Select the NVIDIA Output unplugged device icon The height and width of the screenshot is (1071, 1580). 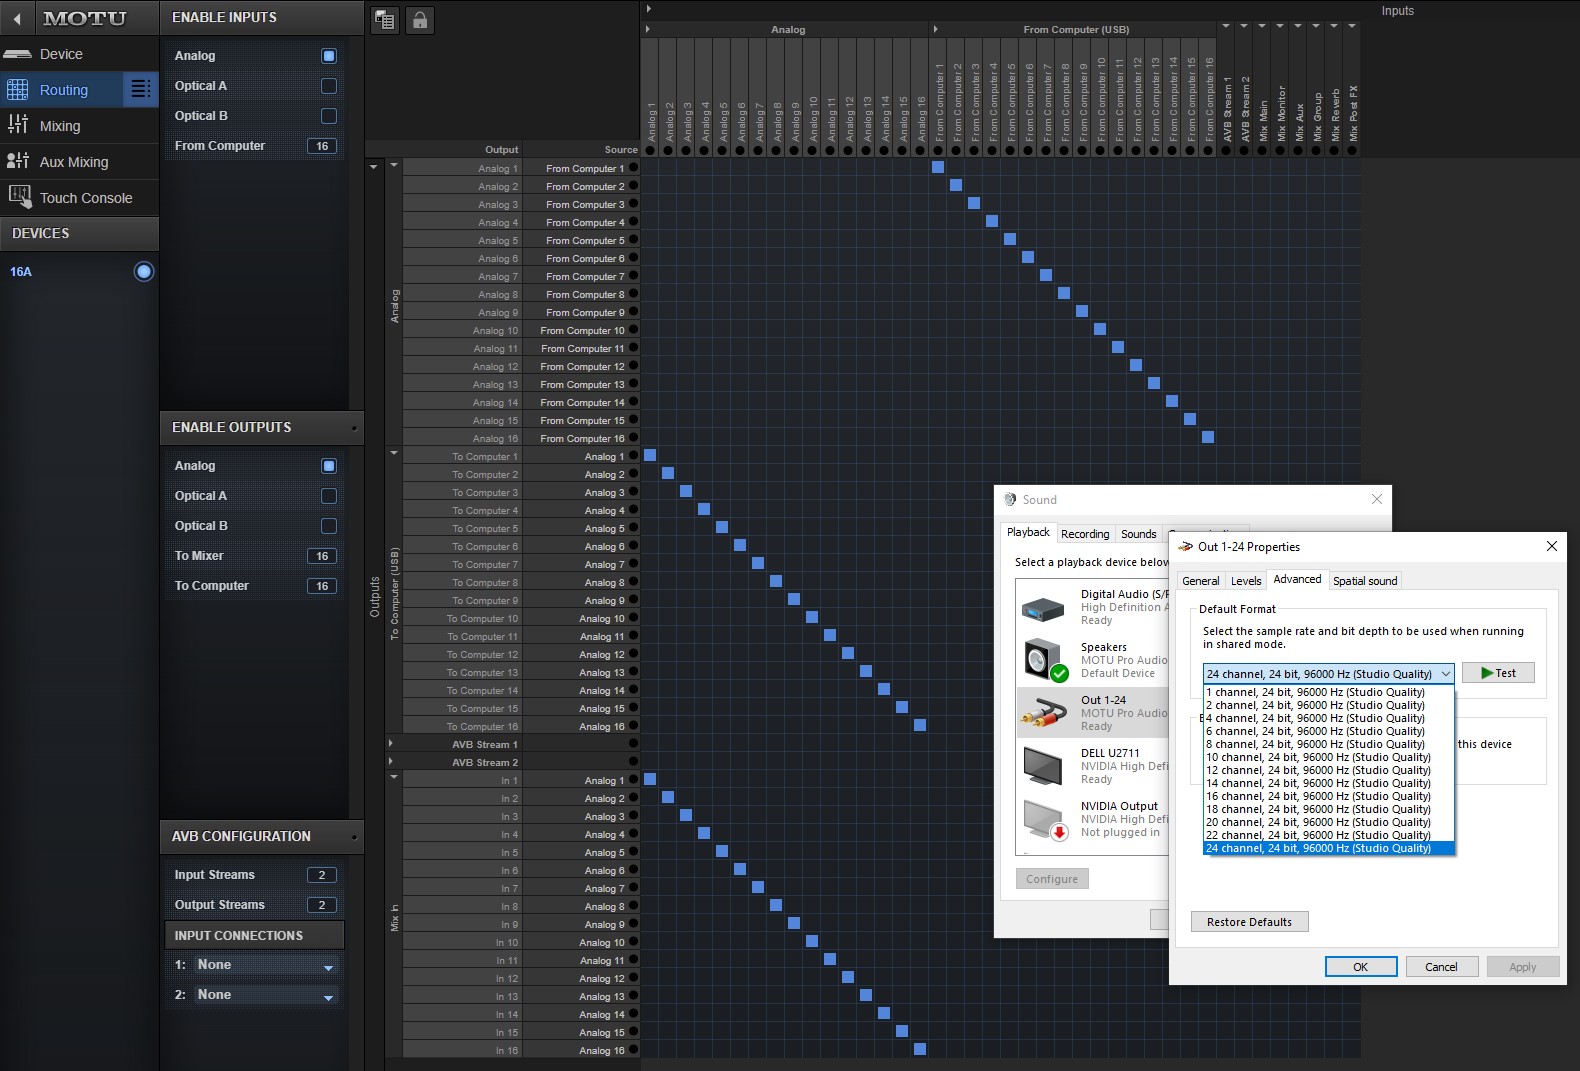[1045, 819]
